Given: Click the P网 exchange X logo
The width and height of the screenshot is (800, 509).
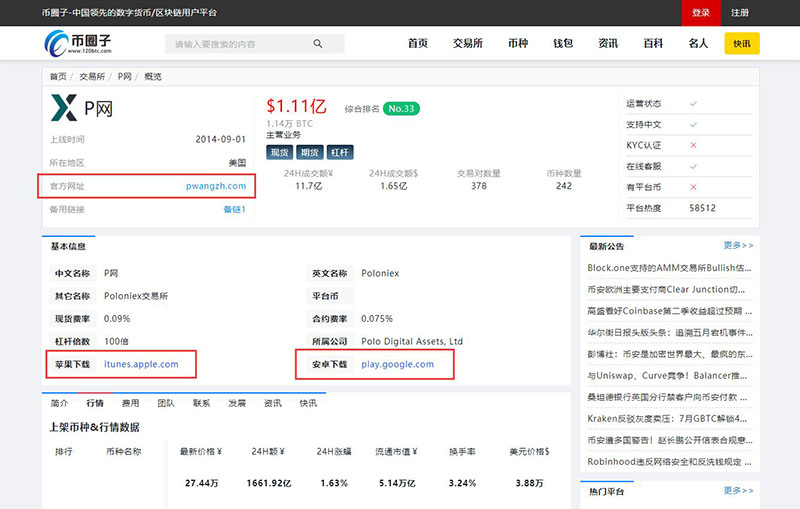Looking at the screenshot, I should point(64,108).
